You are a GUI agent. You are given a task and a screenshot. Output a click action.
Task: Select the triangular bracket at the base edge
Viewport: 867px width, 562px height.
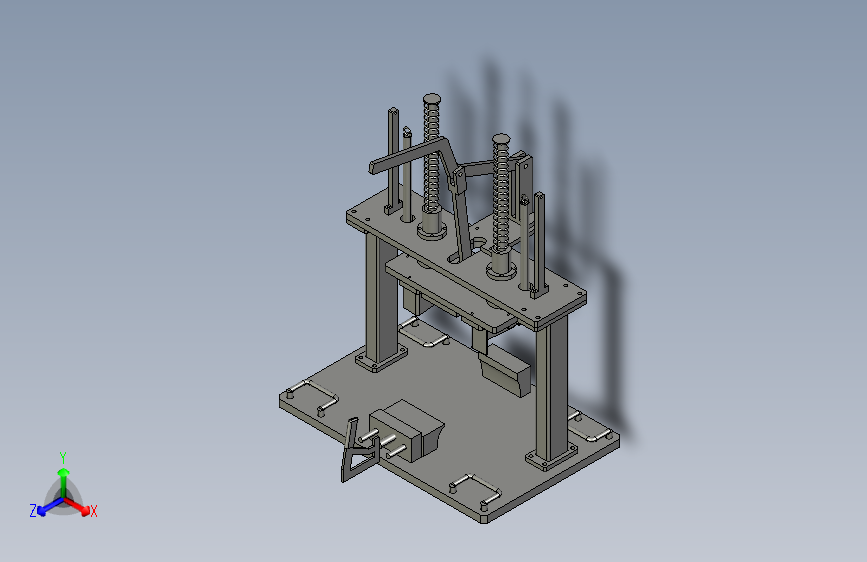coord(359,452)
